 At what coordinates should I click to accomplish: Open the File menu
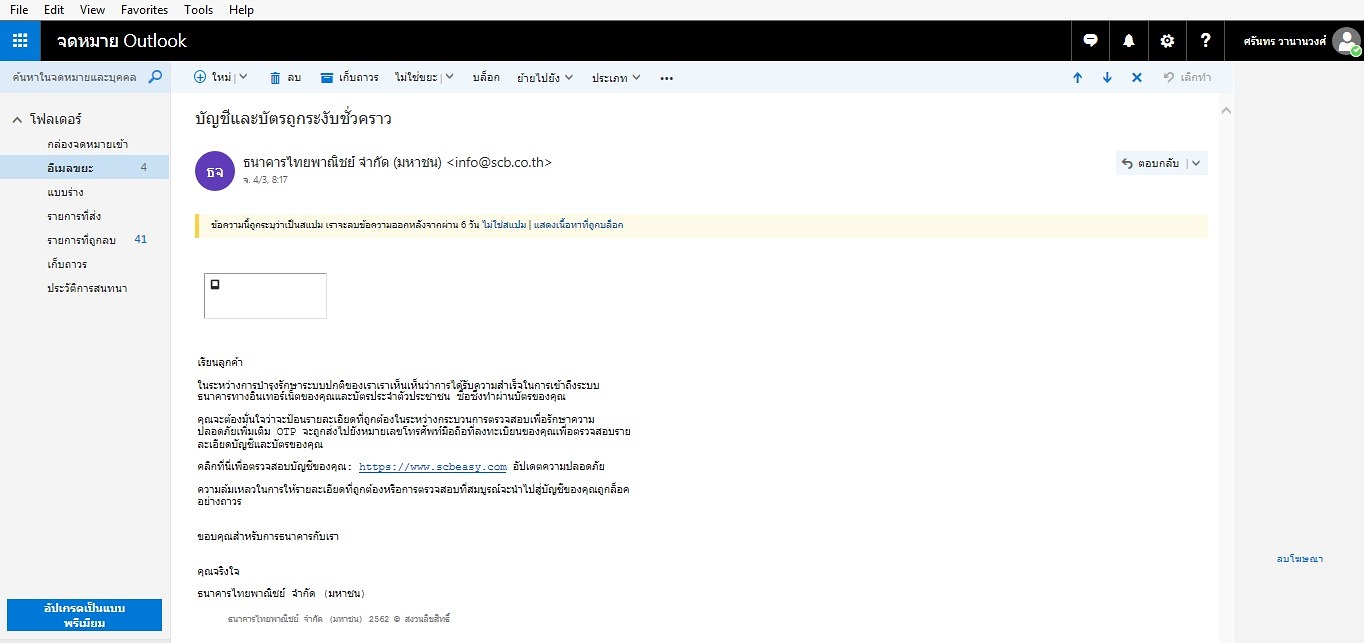(x=19, y=9)
